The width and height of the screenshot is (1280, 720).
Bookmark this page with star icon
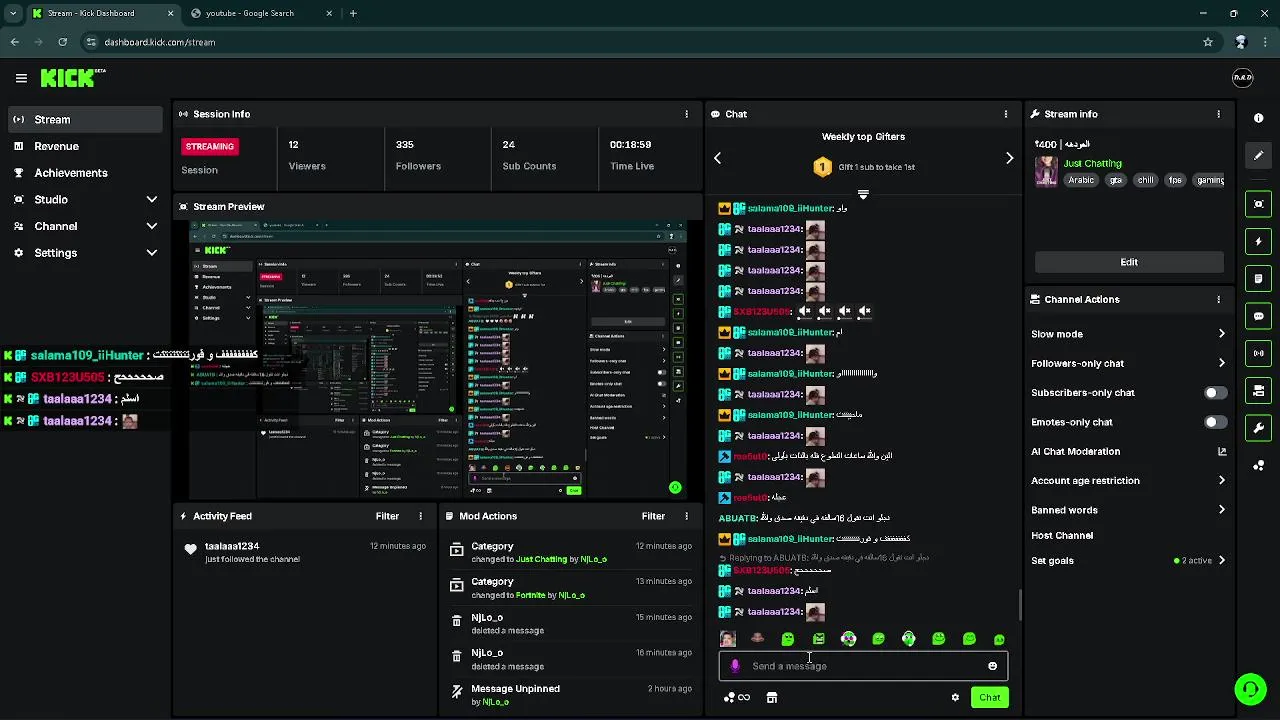click(1208, 42)
